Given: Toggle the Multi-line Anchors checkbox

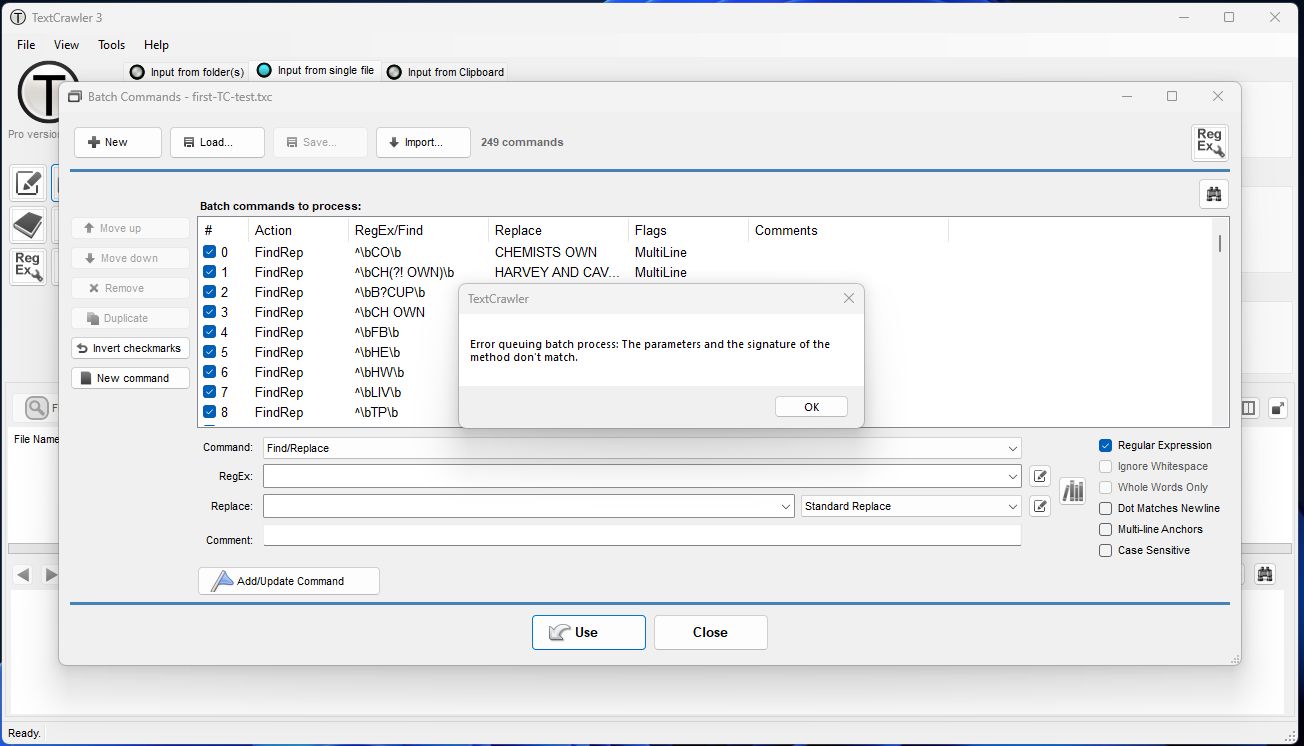Looking at the screenshot, I should point(1105,530).
